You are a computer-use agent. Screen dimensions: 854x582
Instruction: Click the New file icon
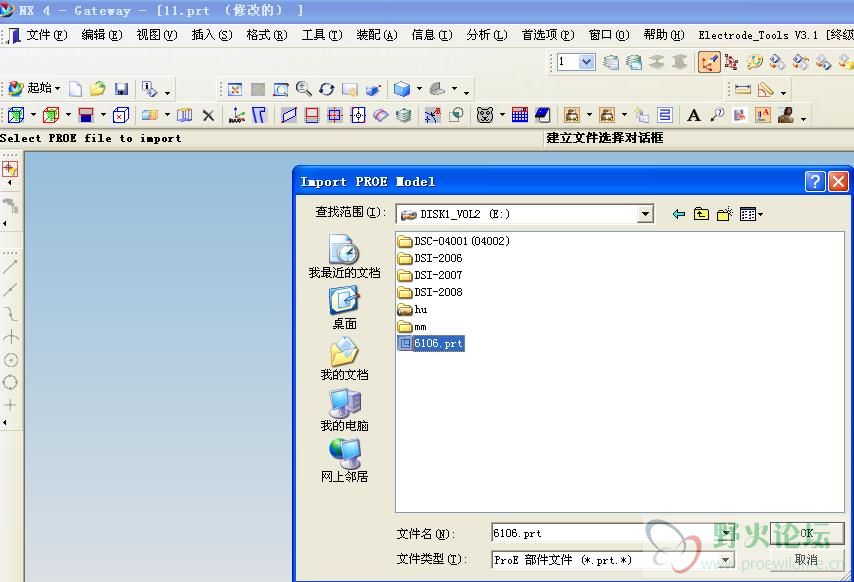(x=75, y=89)
